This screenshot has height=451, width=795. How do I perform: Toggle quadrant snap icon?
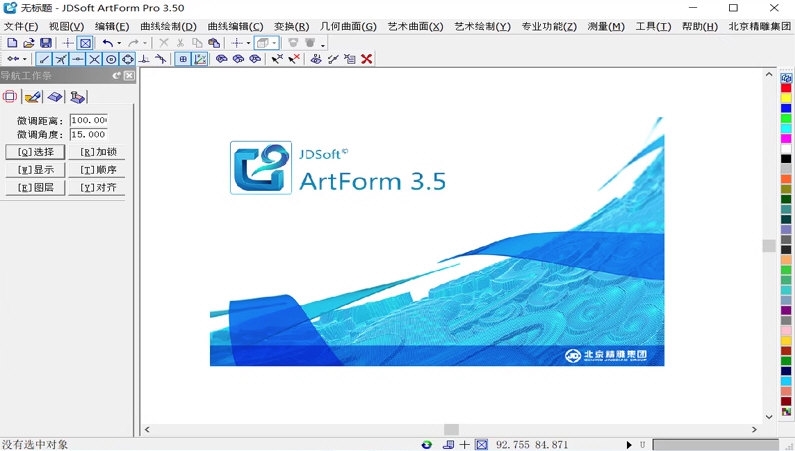128,59
